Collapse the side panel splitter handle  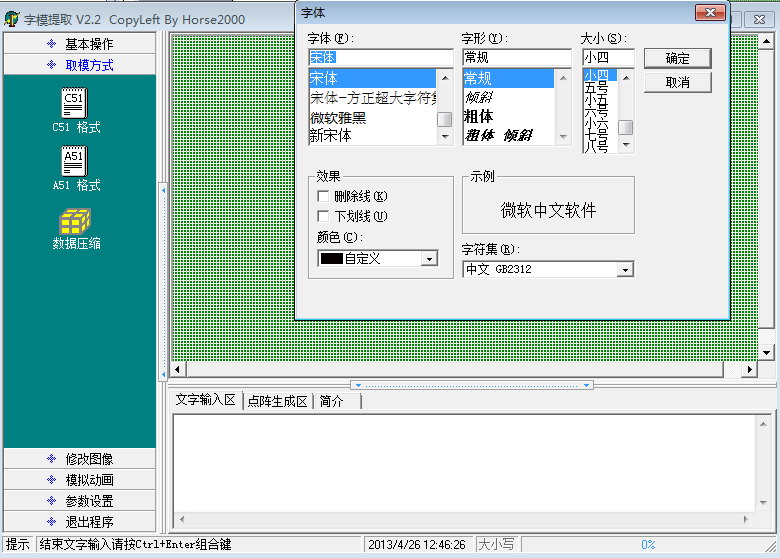tap(163, 282)
